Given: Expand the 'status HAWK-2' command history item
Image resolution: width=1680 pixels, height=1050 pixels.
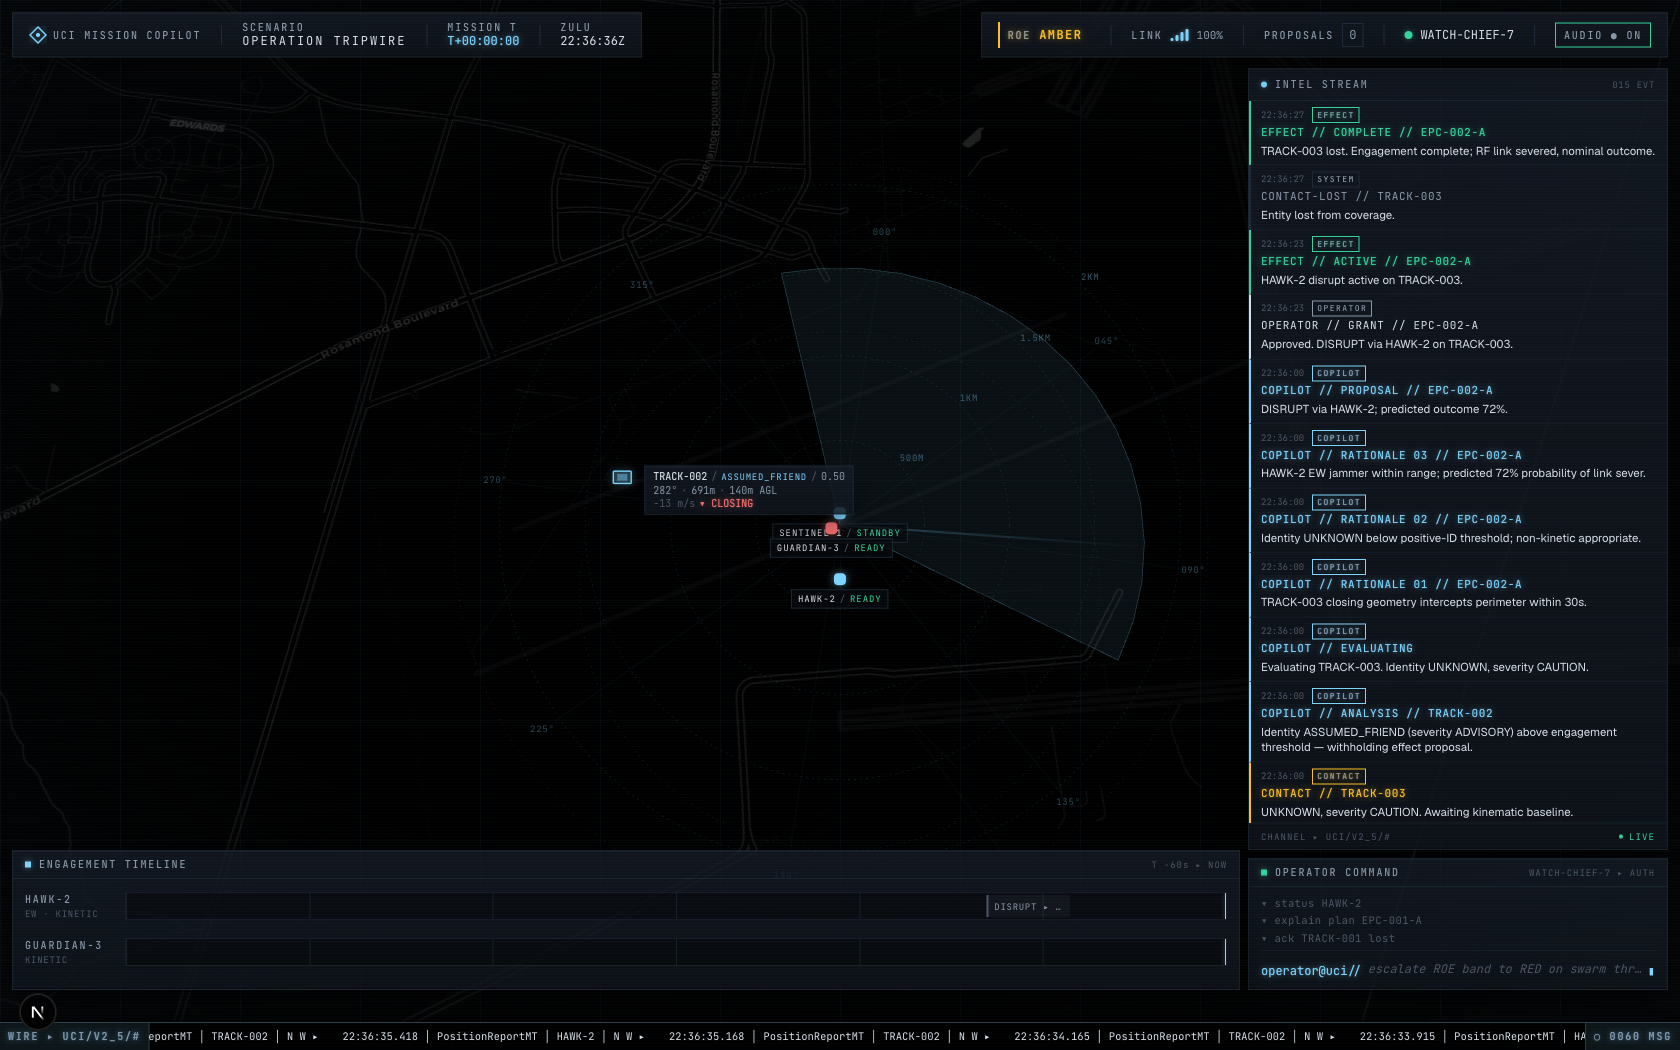Looking at the screenshot, I should 1311,904.
